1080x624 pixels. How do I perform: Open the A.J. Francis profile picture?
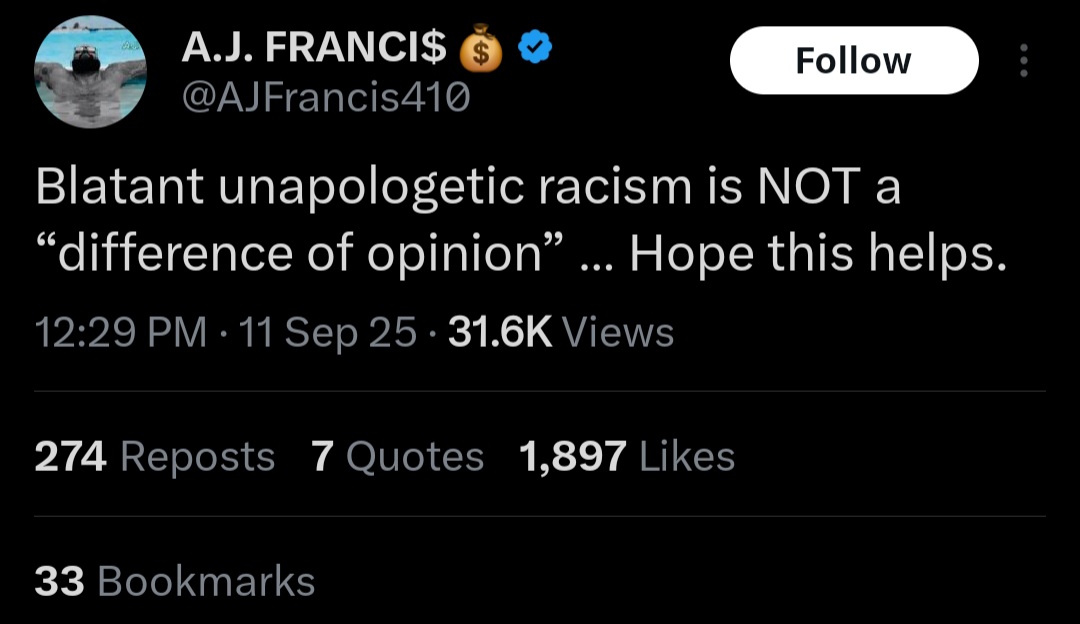pyautogui.click(x=91, y=73)
